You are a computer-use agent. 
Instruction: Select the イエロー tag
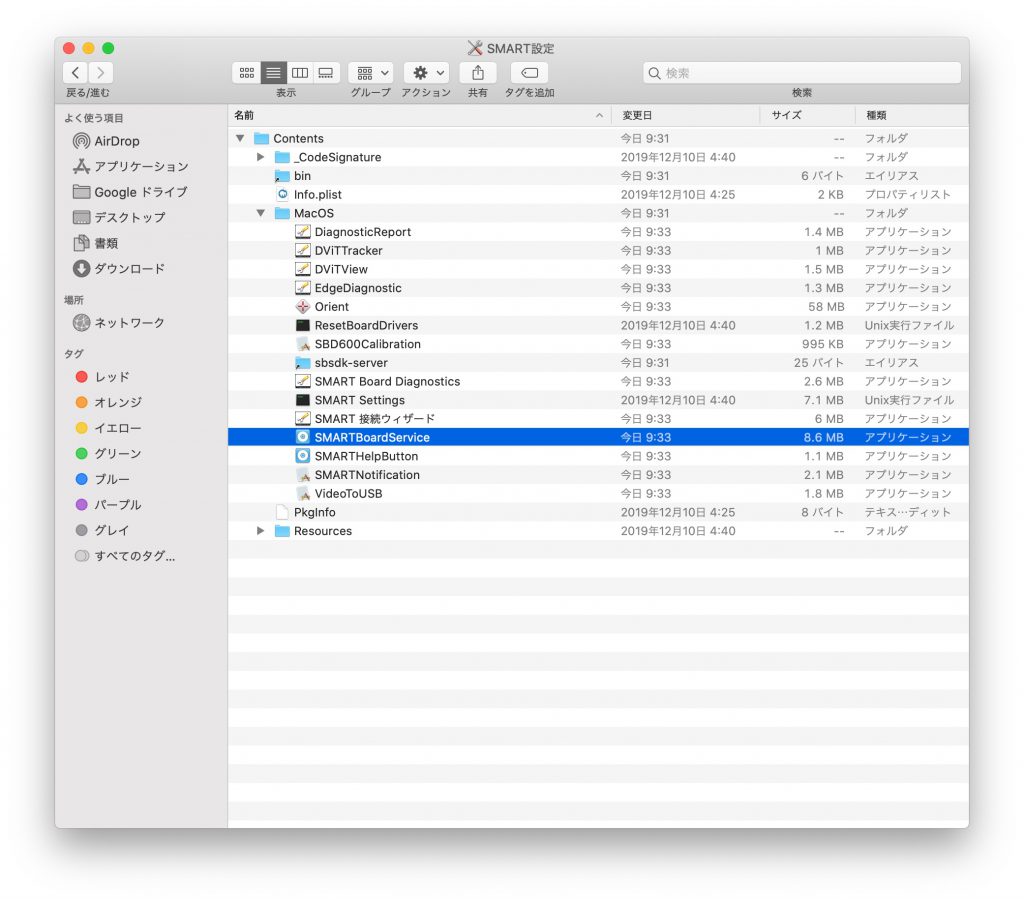tap(108, 428)
